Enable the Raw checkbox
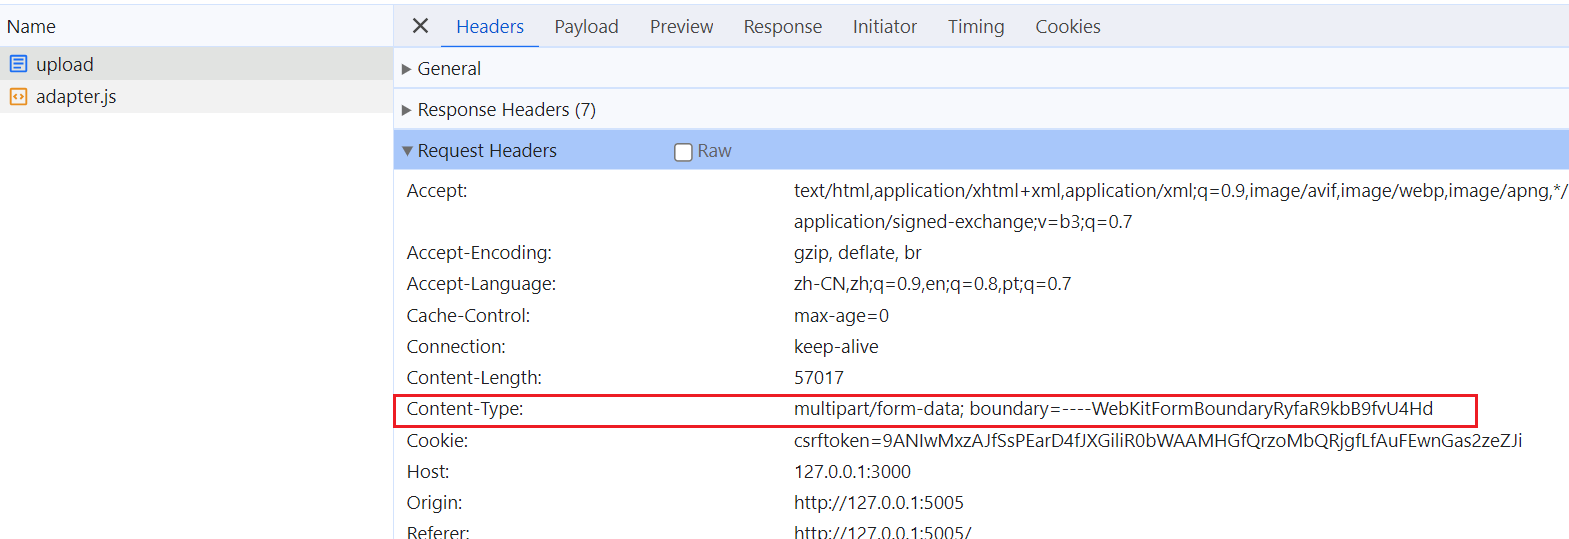 click(683, 152)
